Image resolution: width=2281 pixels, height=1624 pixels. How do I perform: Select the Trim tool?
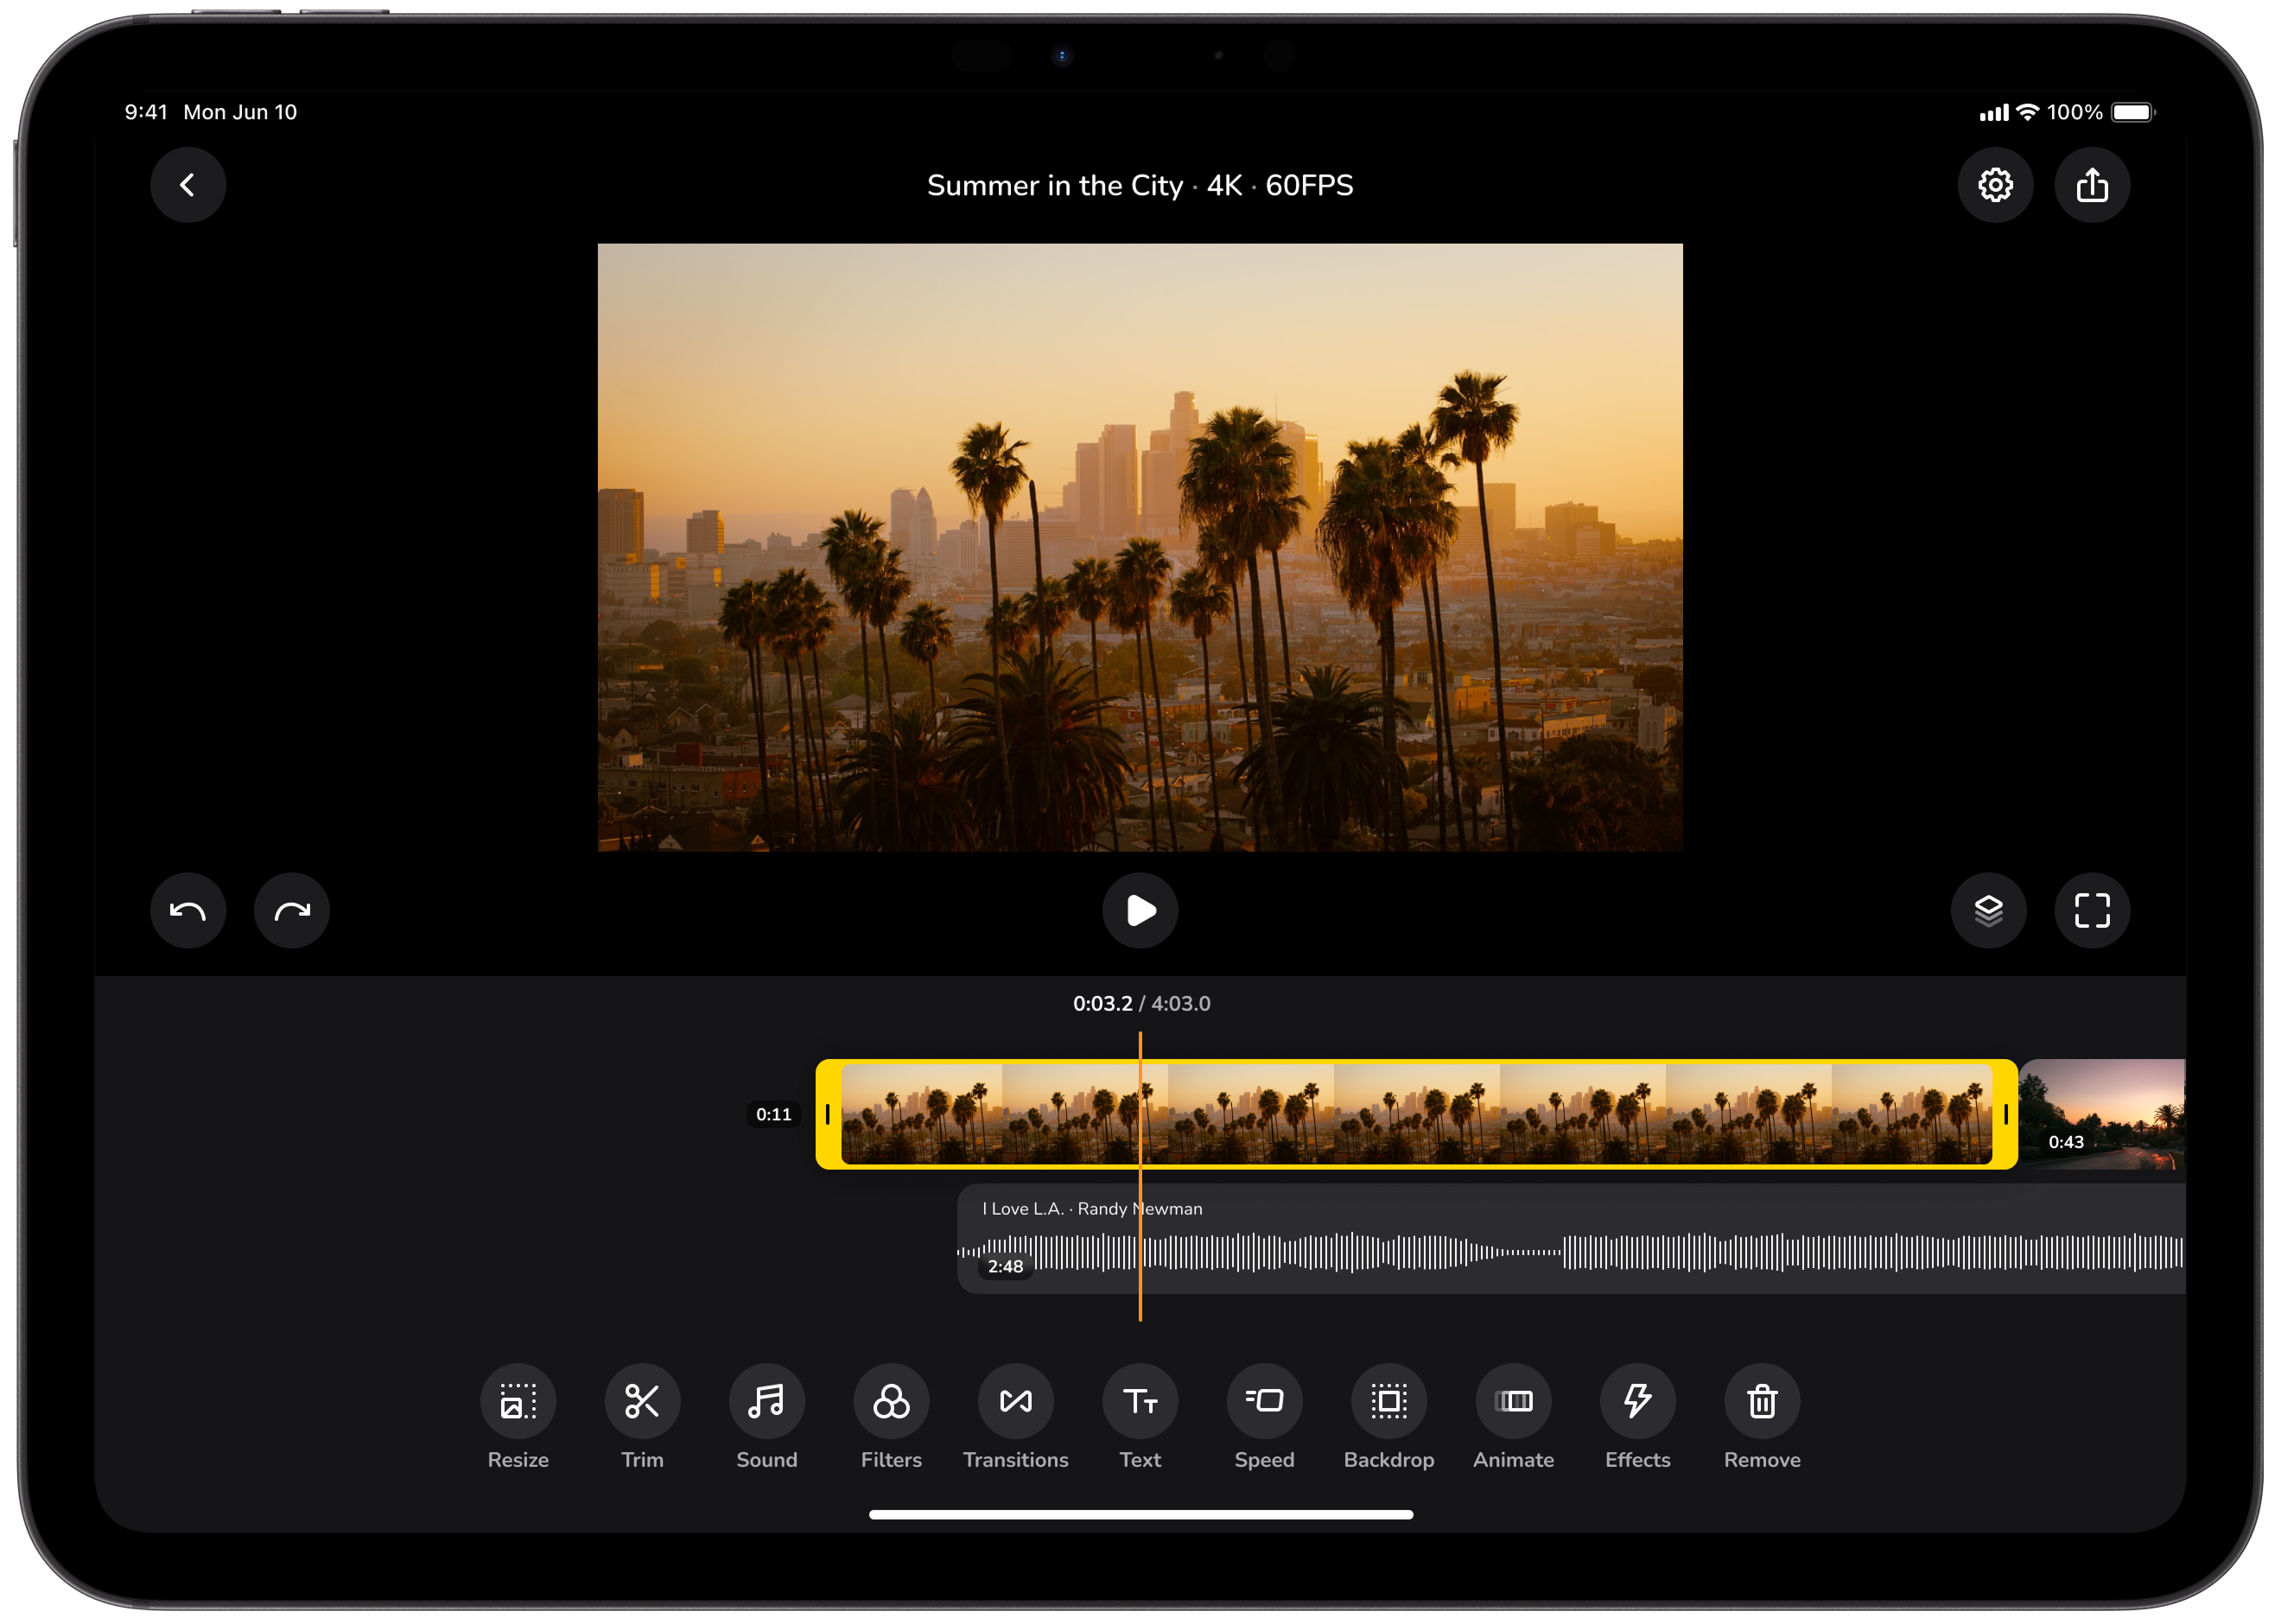(x=641, y=1401)
